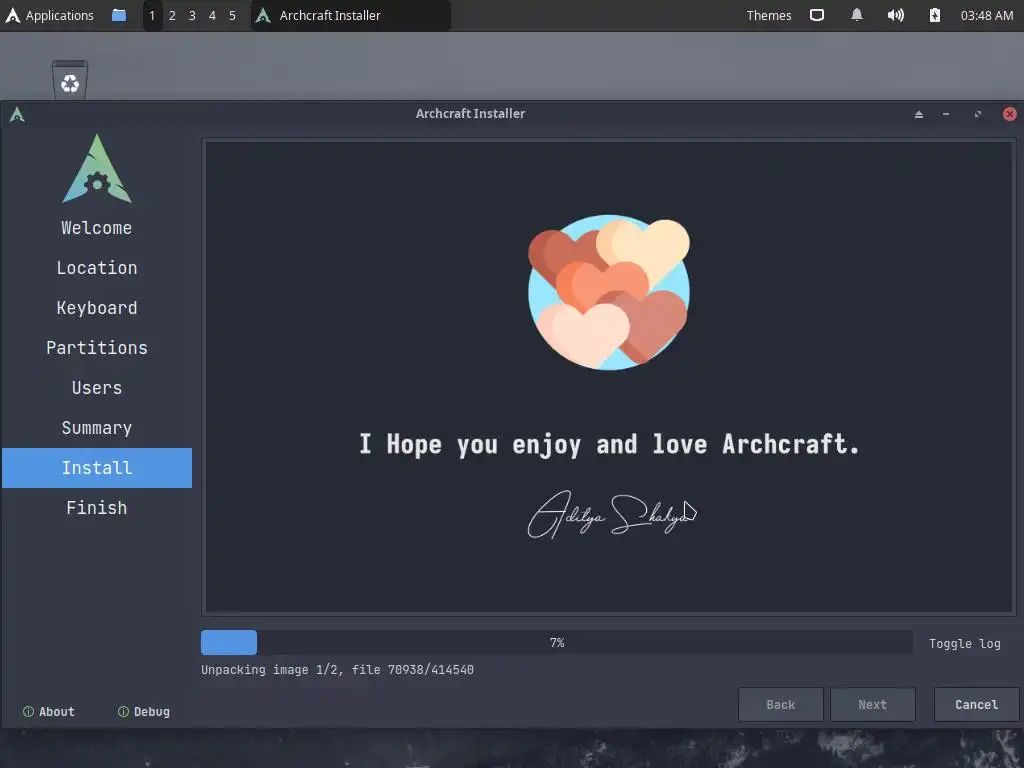Screen dimensions: 1024x768
Task: Select the Keyboard step in sidebar
Action: pos(97,308)
